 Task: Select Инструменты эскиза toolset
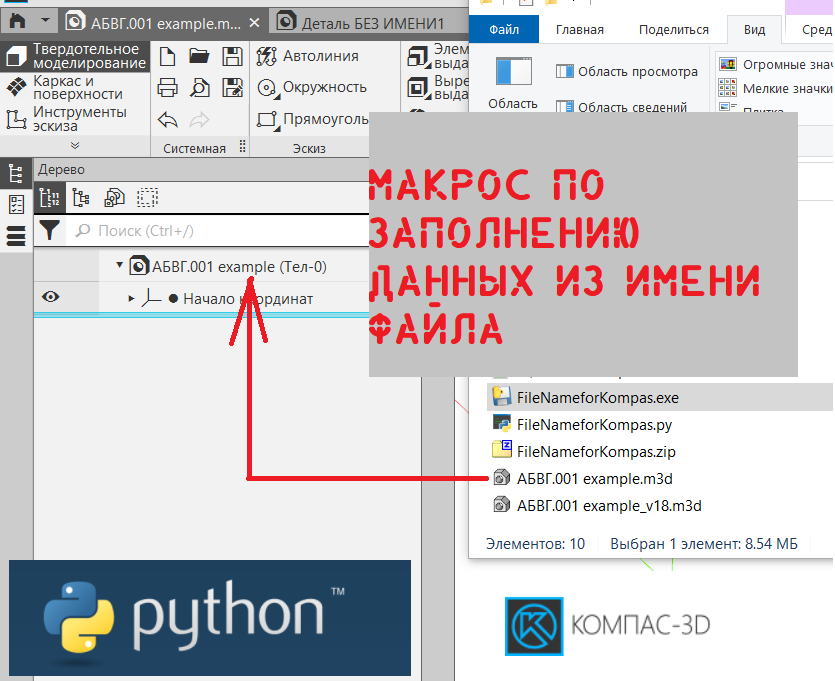pos(75,119)
